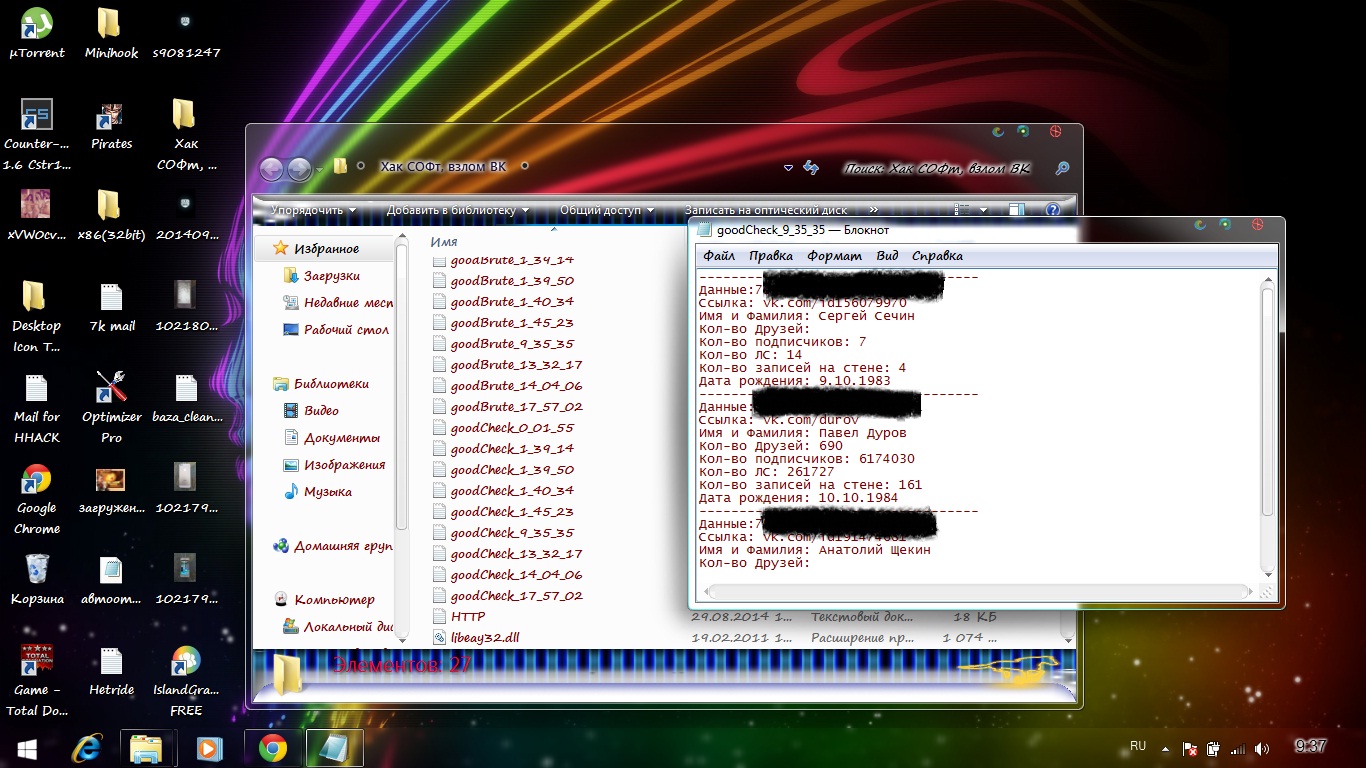Image resolution: width=1366 pixels, height=768 pixels.
Task: Click the RU language indicator
Action: coord(1138,746)
